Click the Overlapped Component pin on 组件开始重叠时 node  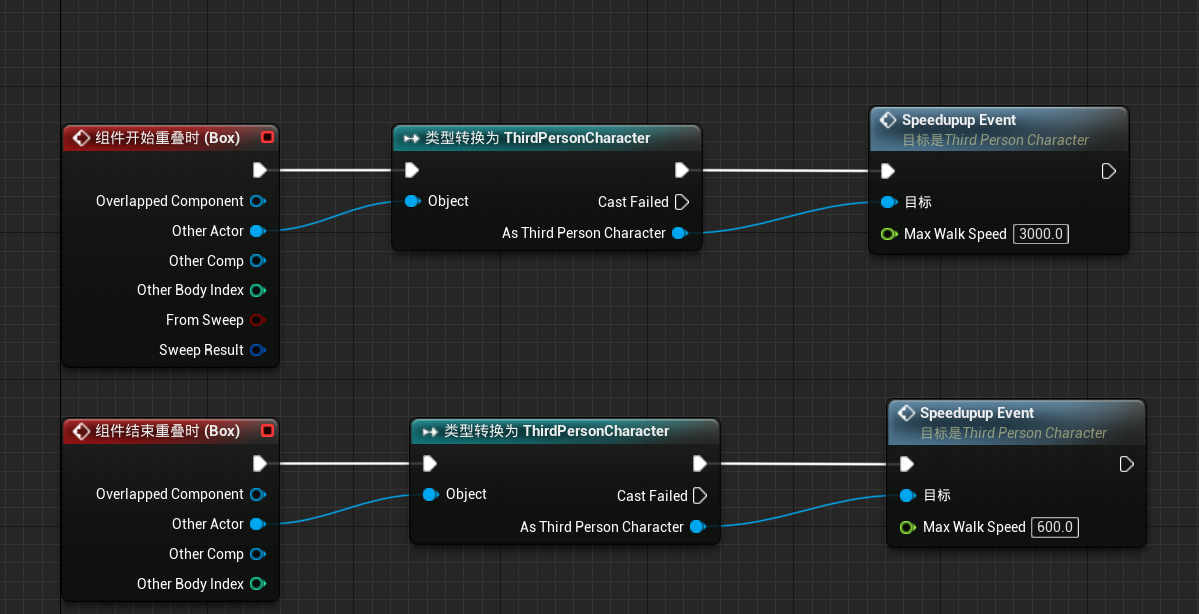[259, 201]
